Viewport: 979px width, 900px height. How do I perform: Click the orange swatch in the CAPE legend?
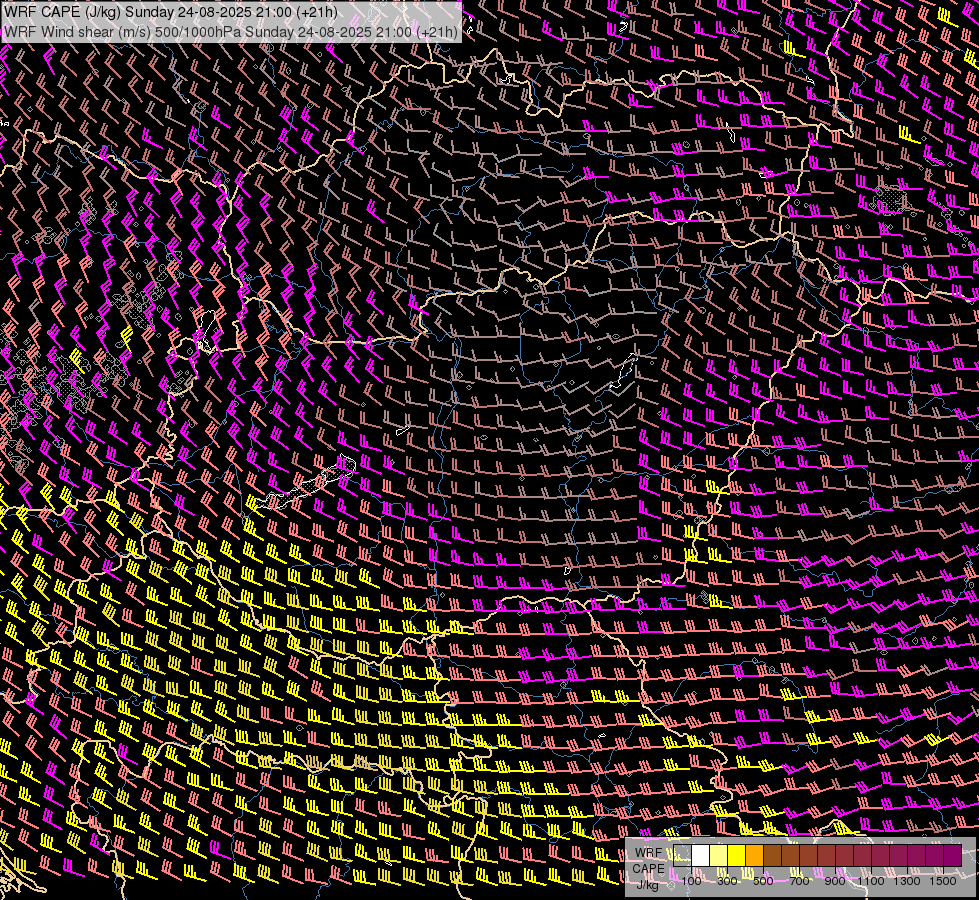(x=754, y=856)
